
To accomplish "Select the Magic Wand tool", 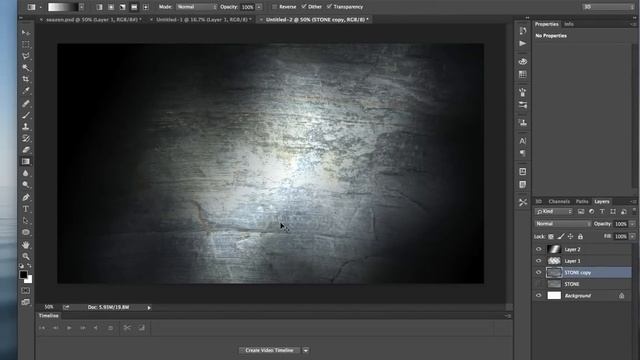I will tap(26, 68).
